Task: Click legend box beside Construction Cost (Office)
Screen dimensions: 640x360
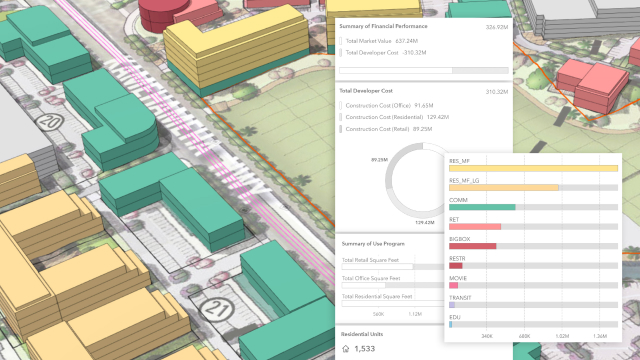Action: (341, 105)
